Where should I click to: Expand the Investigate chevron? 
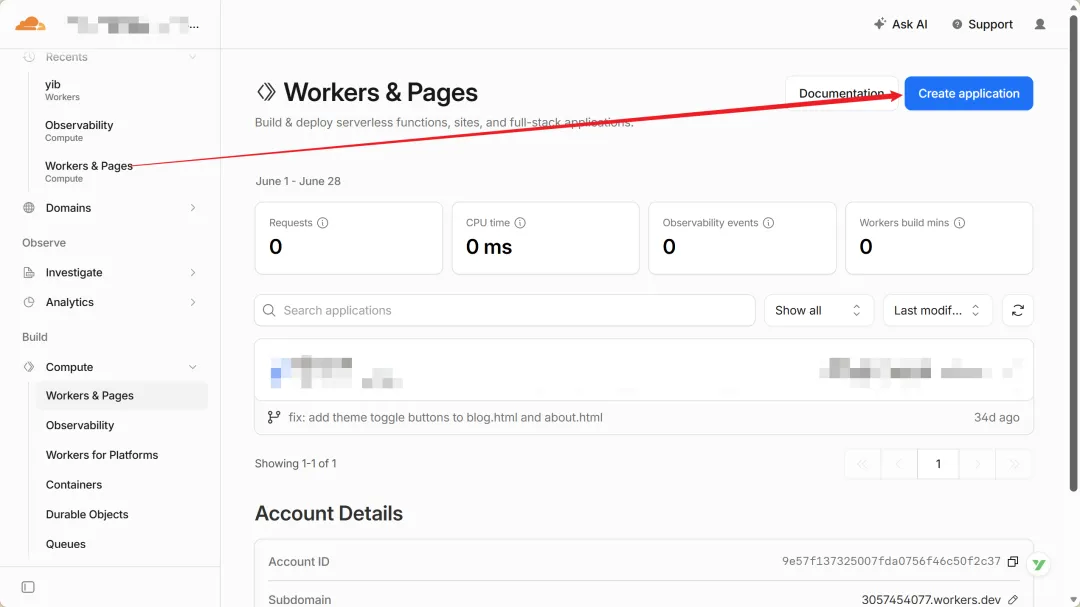click(193, 273)
